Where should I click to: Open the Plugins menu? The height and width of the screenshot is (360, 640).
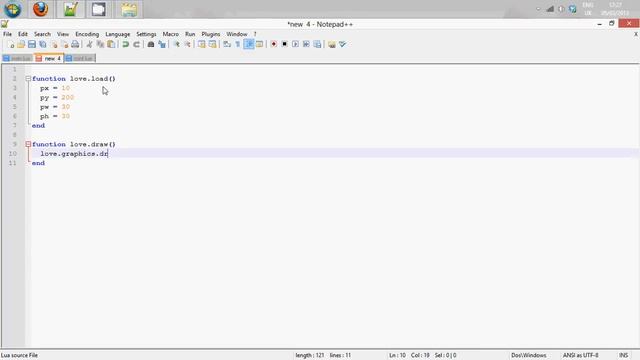tap(211, 34)
